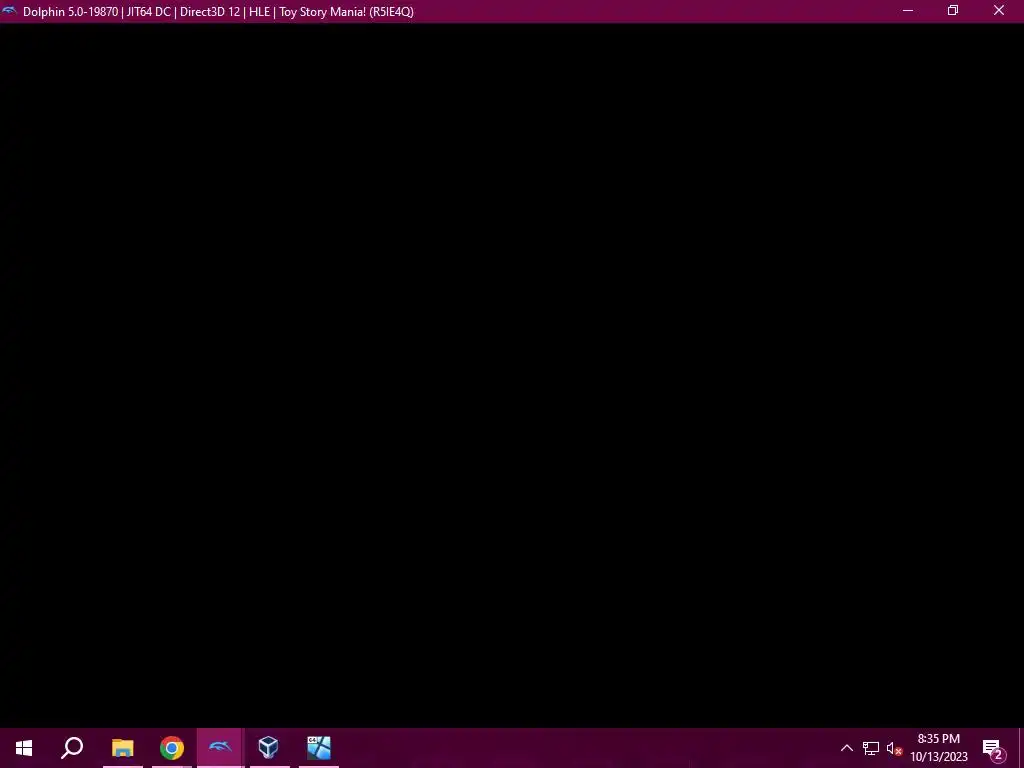The image size is (1024, 768).
Task: Click the muted volume tray icon
Action: tap(894, 748)
